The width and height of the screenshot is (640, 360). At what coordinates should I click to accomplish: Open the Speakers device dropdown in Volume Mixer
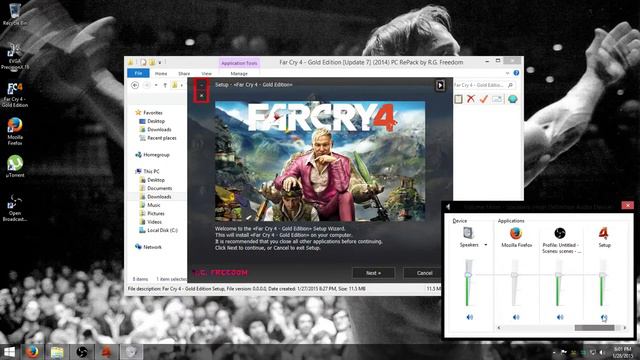486,245
